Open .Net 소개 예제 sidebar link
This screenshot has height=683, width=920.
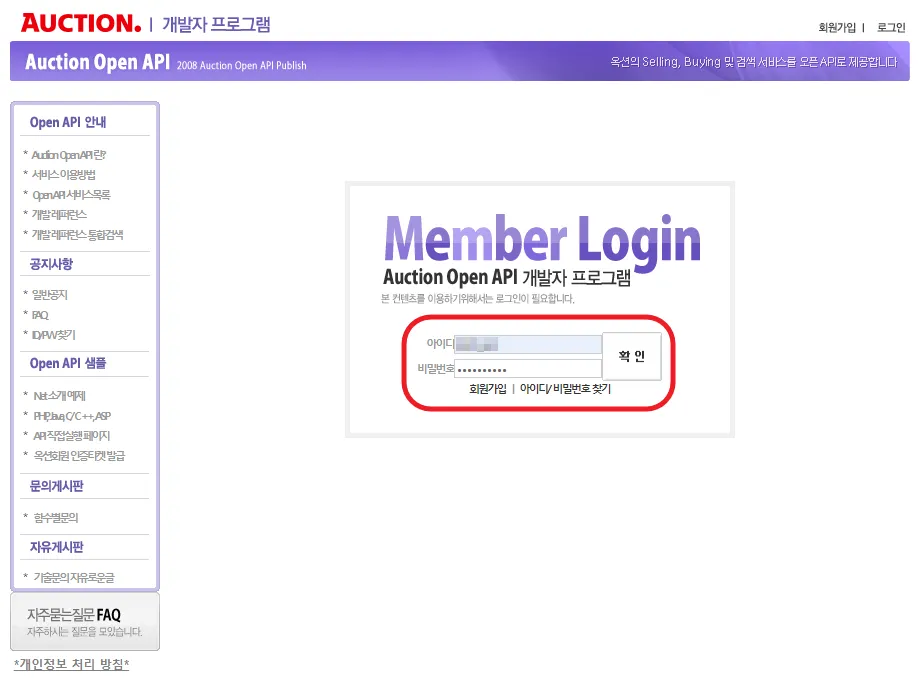coord(59,396)
